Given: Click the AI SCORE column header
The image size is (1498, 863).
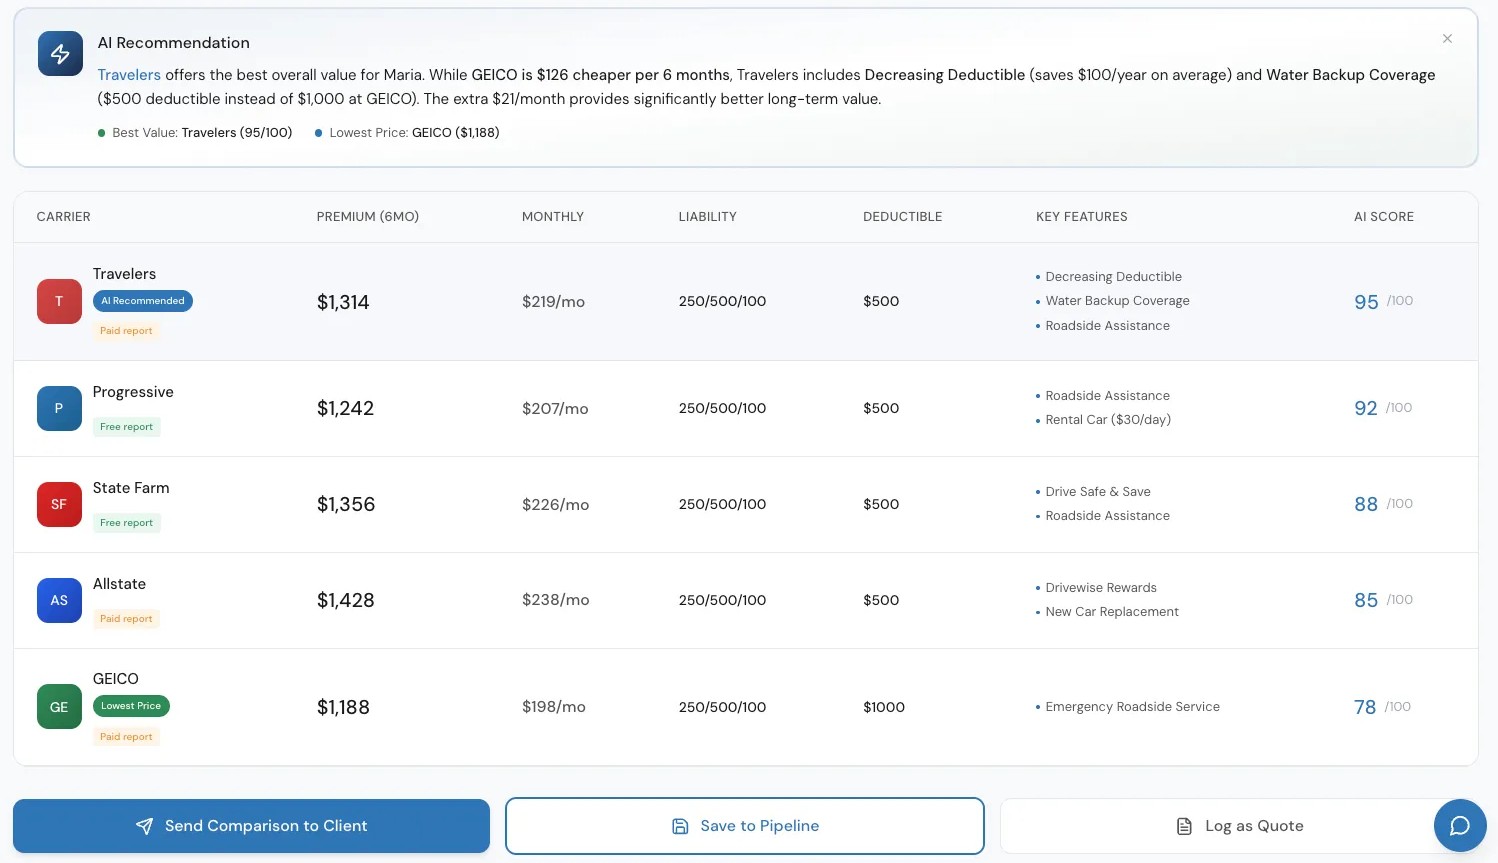Looking at the screenshot, I should (x=1384, y=217).
